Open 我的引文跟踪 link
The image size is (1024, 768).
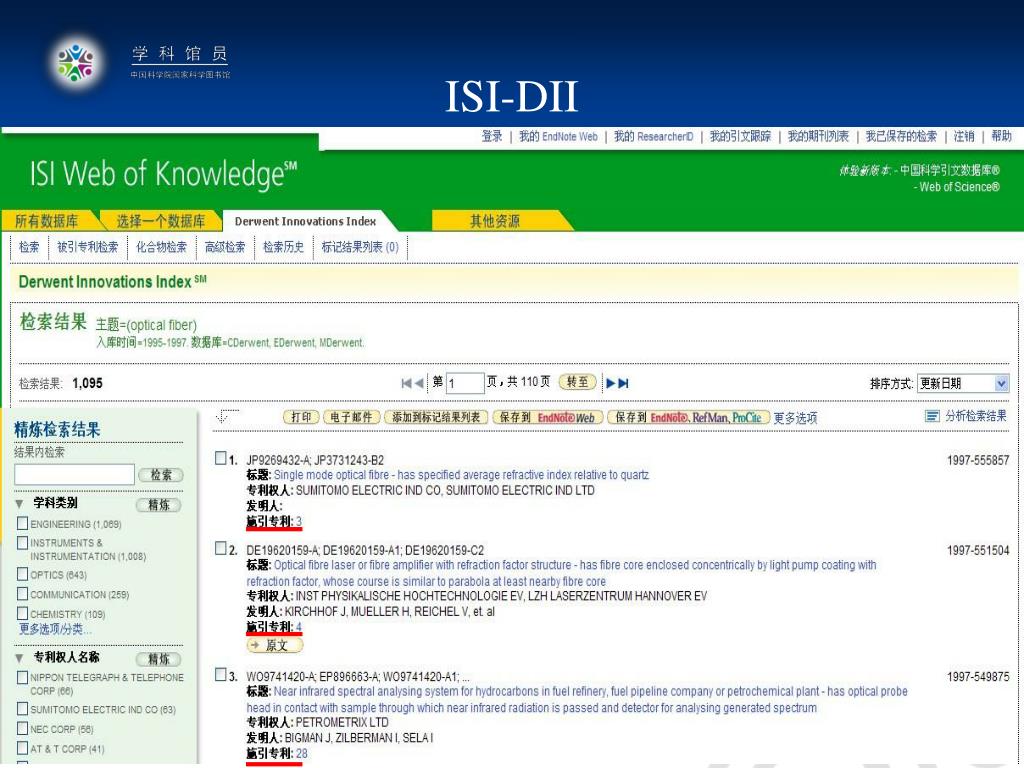click(x=741, y=136)
